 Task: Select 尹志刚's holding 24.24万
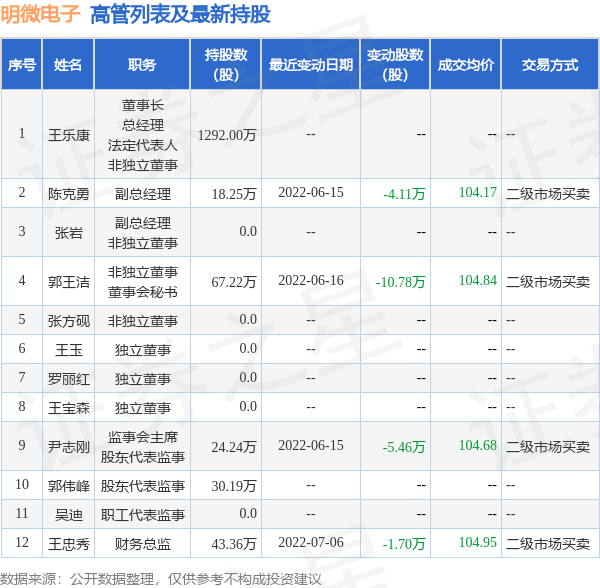point(234,447)
